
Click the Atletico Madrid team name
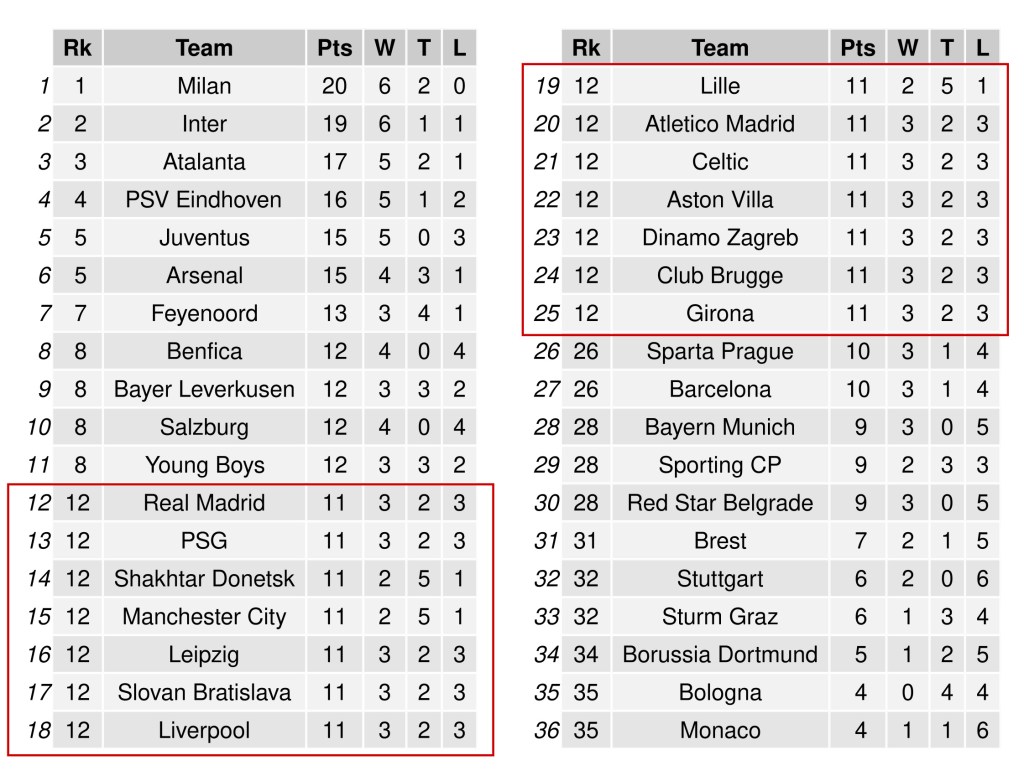pyautogui.click(x=720, y=124)
